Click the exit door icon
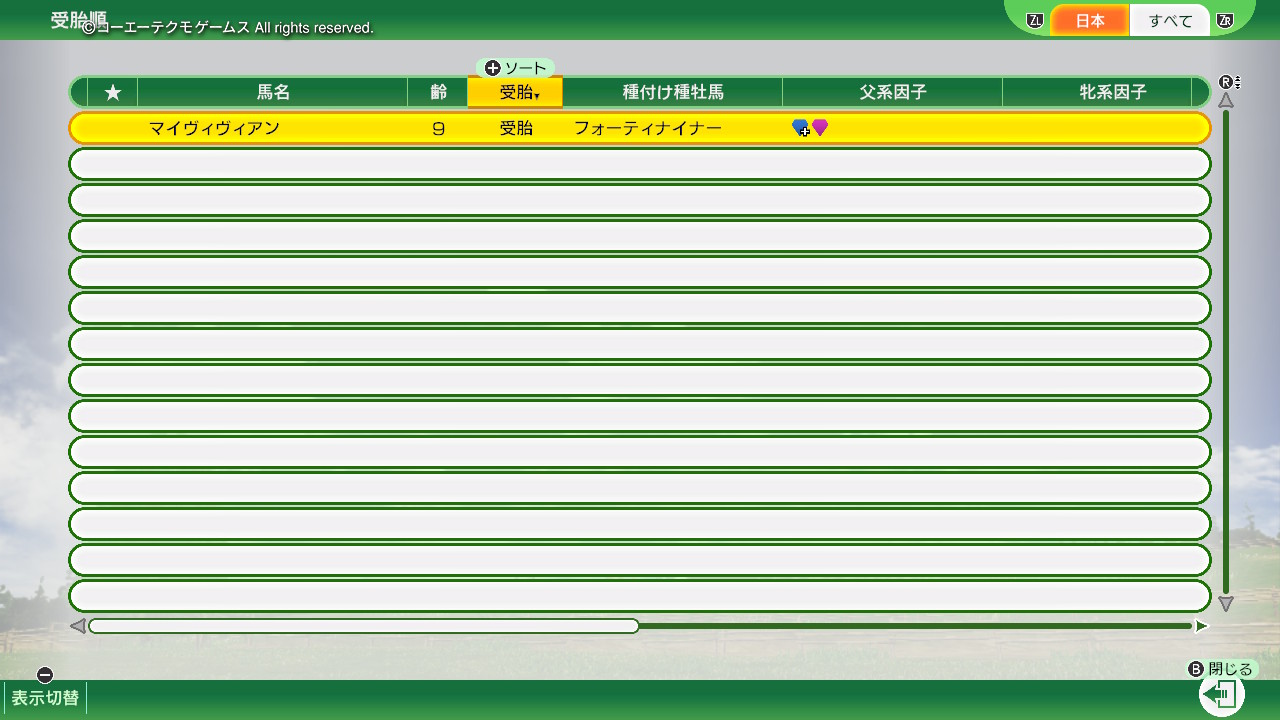The image size is (1280, 720). click(1221, 694)
